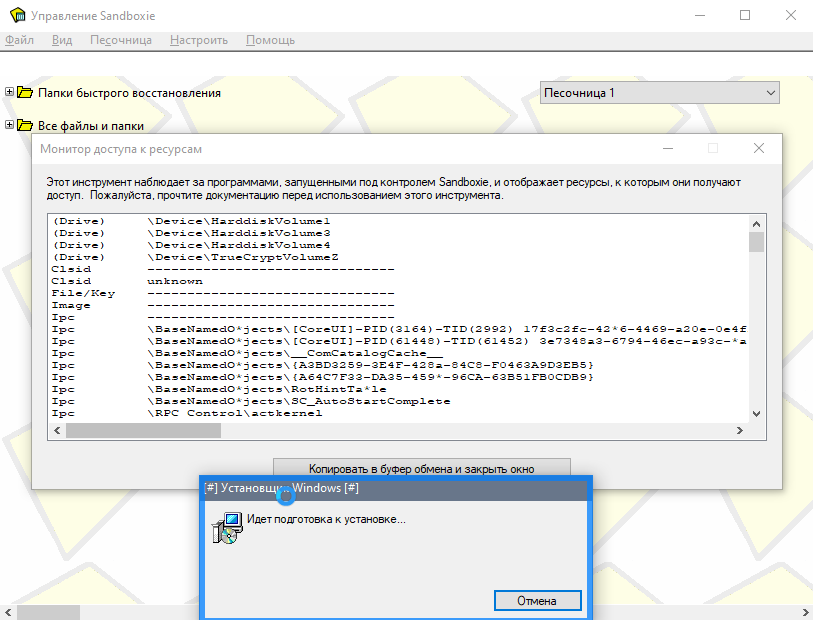Image resolution: width=813 pixels, height=620 pixels.
Task: Open the Файл menu
Action: [x=19, y=40]
